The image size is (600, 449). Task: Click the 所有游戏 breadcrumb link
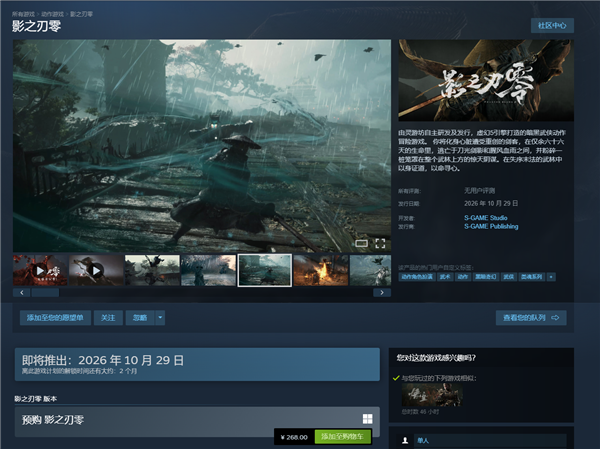(23, 14)
